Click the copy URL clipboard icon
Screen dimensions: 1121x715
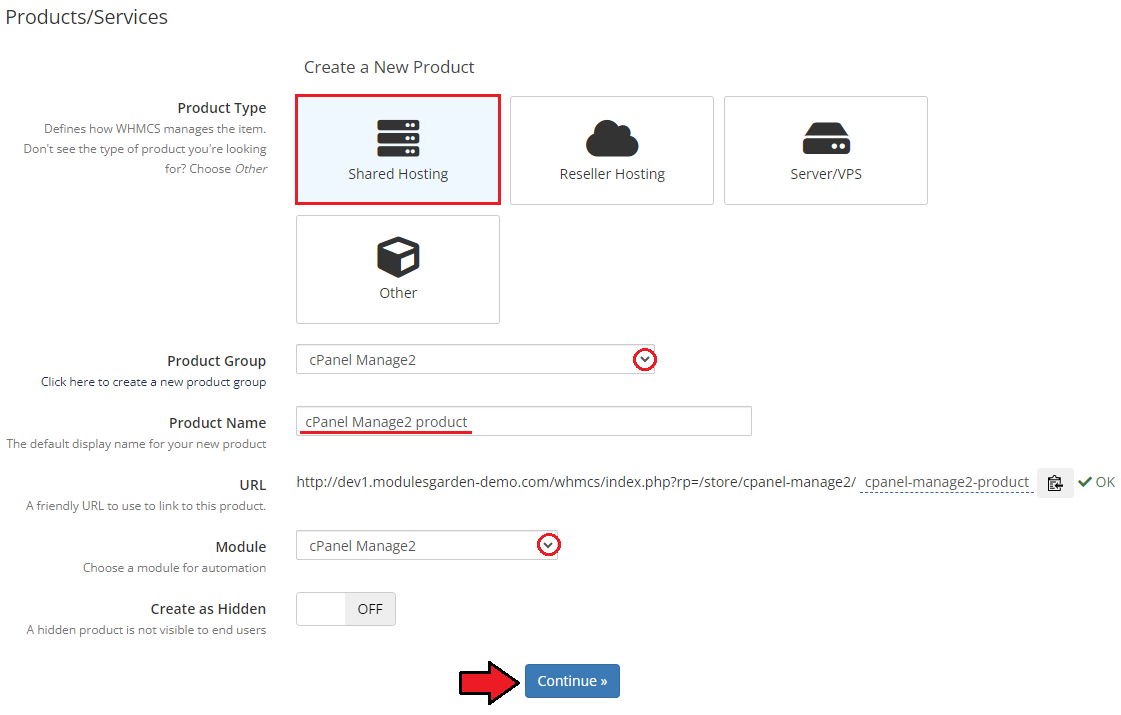click(1055, 483)
